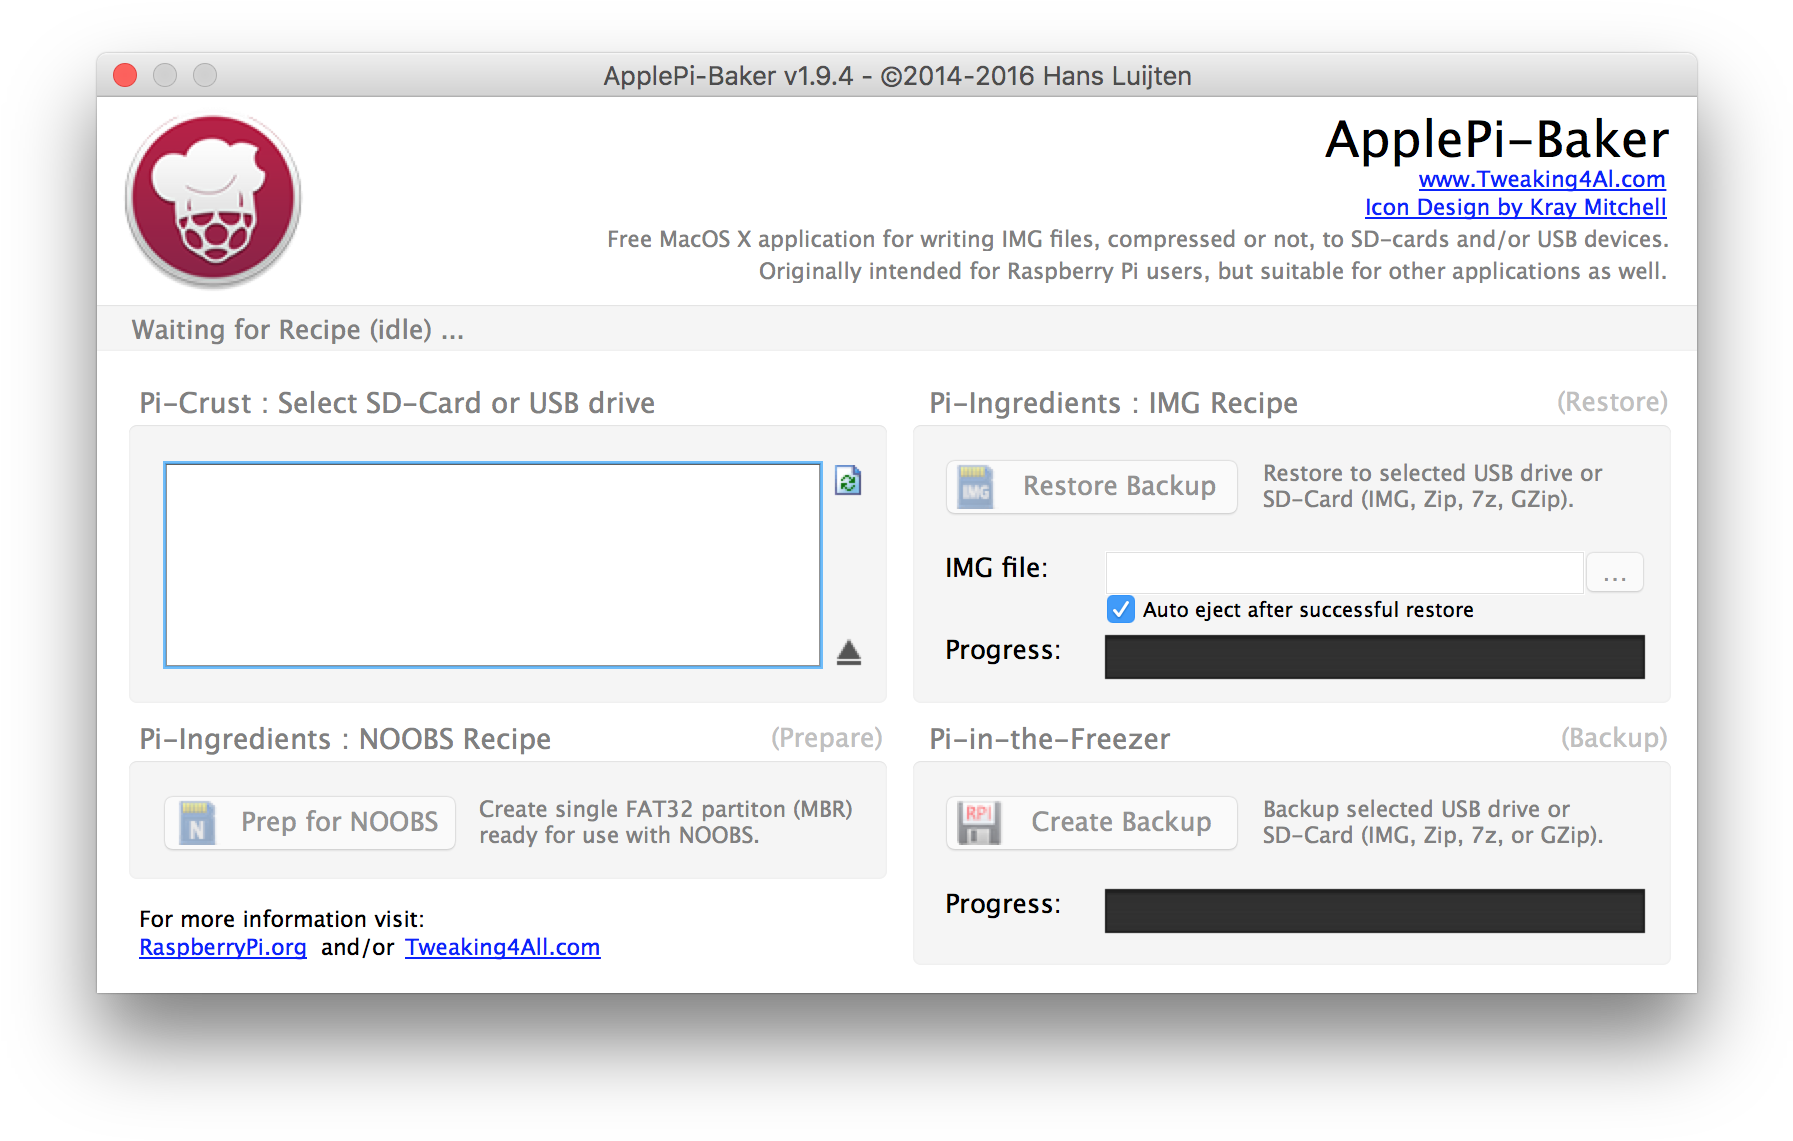Click the 'Pi-Ingredients : NOOBS Recipe' heading
The image size is (1793, 1141).
(x=345, y=739)
